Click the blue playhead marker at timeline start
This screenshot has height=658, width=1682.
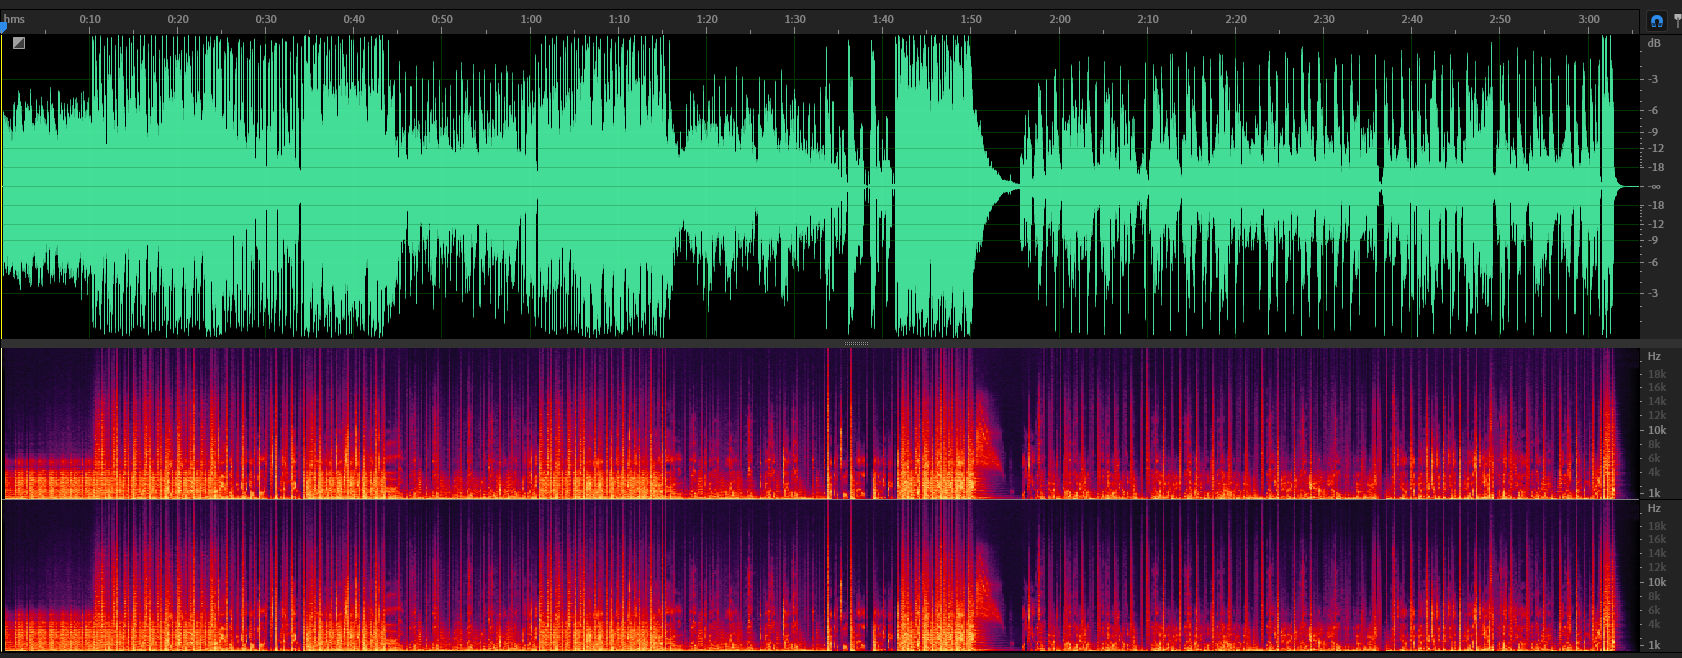(x=3, y=27)
